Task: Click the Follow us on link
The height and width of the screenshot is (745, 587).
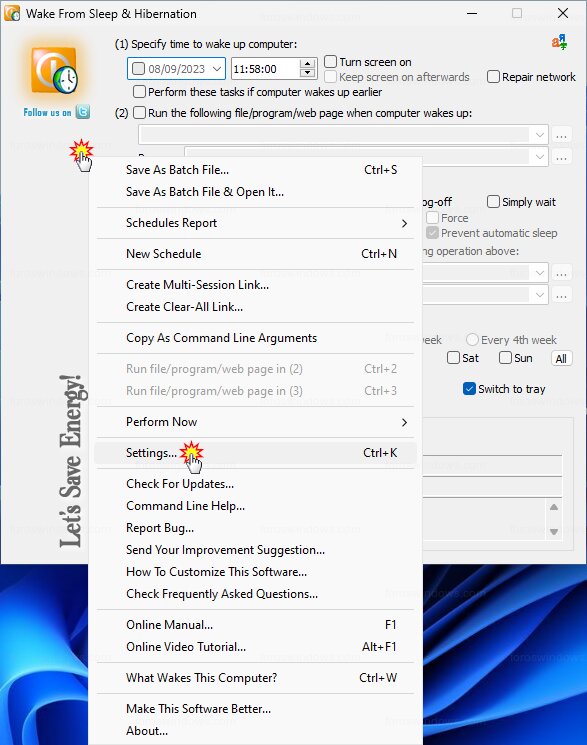Action: (47, 113)
